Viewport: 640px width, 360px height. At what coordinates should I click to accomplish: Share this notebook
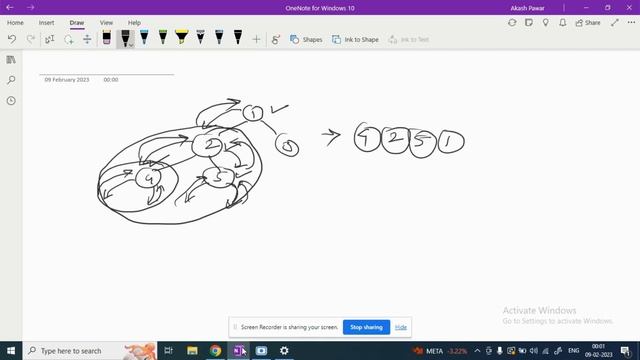588,23
